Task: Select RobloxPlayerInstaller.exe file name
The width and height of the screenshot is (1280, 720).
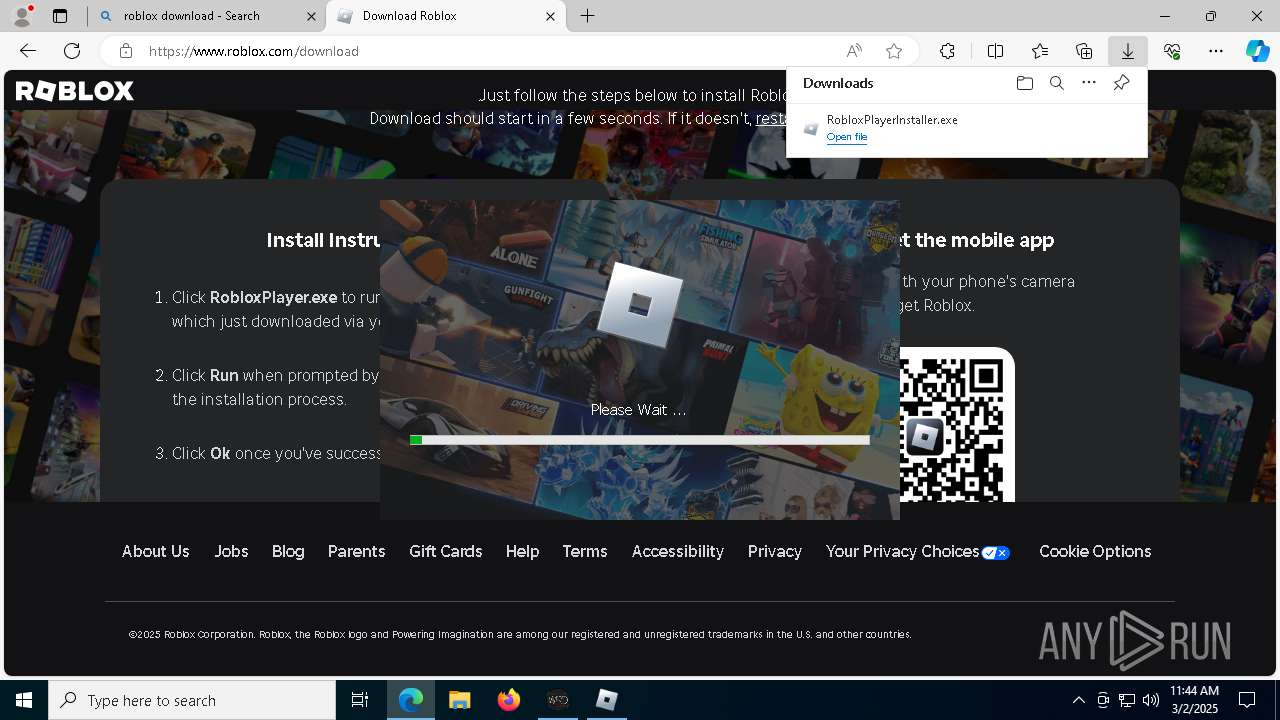Action: coord(892,120)
